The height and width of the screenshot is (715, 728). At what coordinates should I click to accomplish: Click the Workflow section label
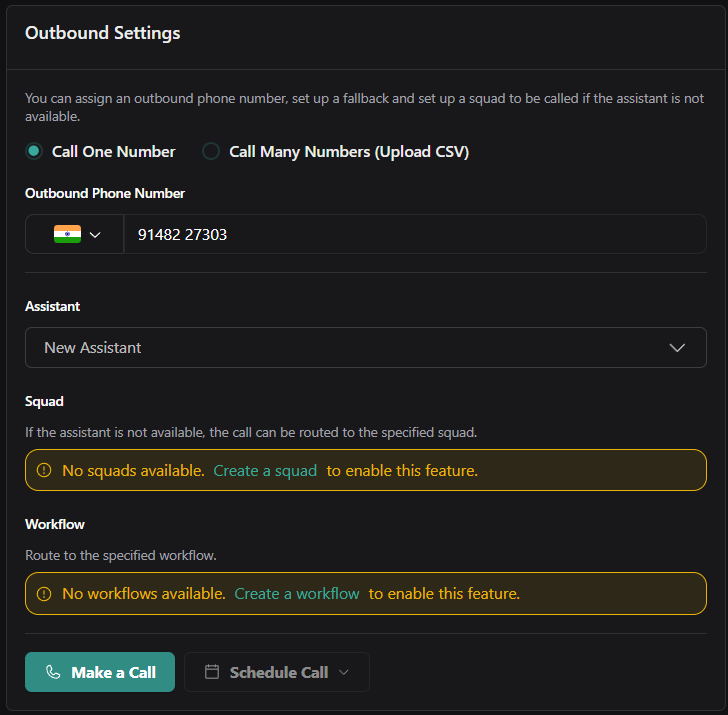[x=55, y=524]
